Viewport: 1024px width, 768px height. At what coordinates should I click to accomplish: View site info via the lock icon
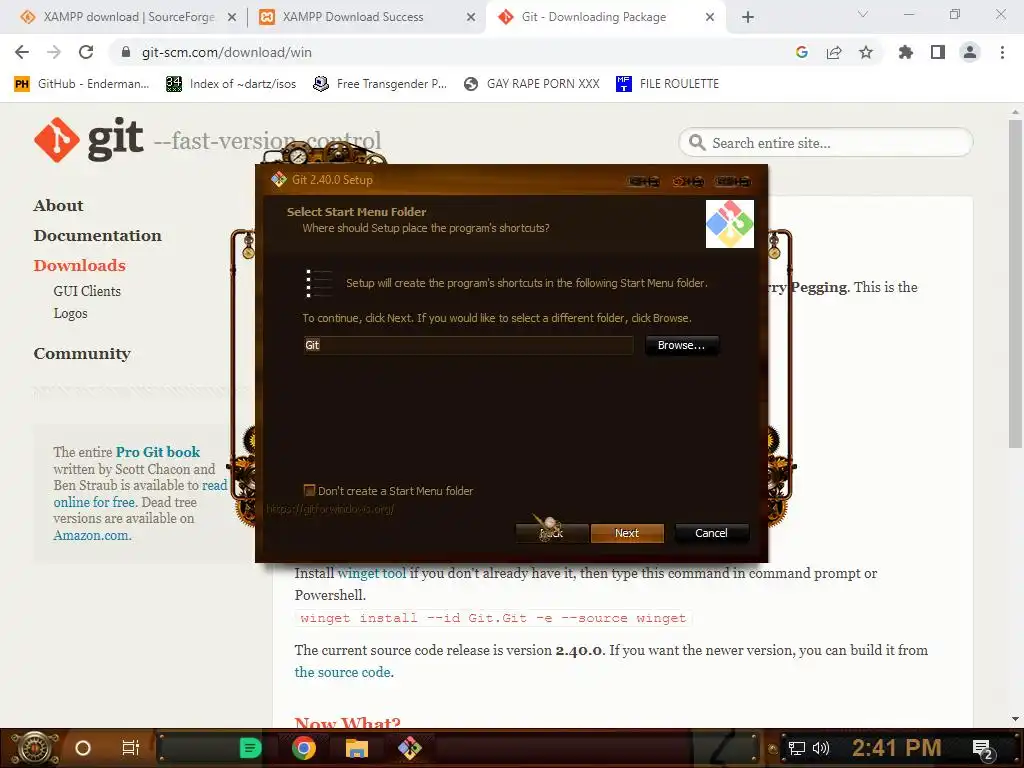point(126,52)
